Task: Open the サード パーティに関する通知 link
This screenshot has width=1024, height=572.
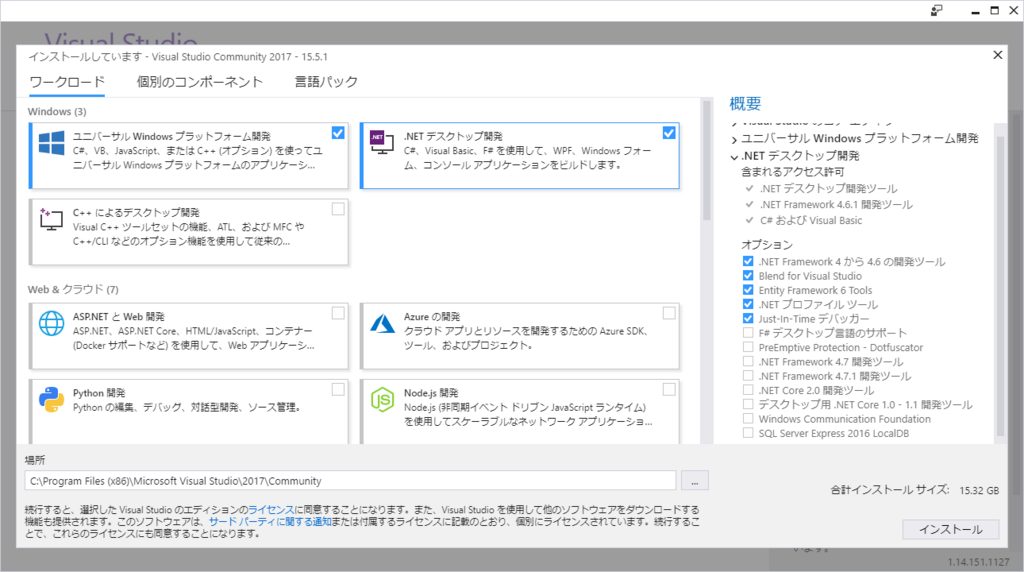Action: (270, 522)
